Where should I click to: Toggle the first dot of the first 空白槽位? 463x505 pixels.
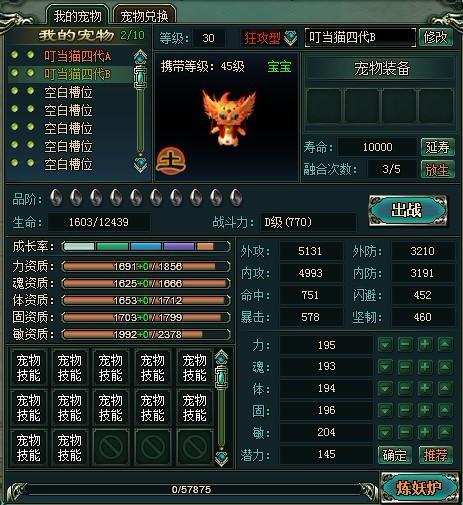[x=14, y=90]
